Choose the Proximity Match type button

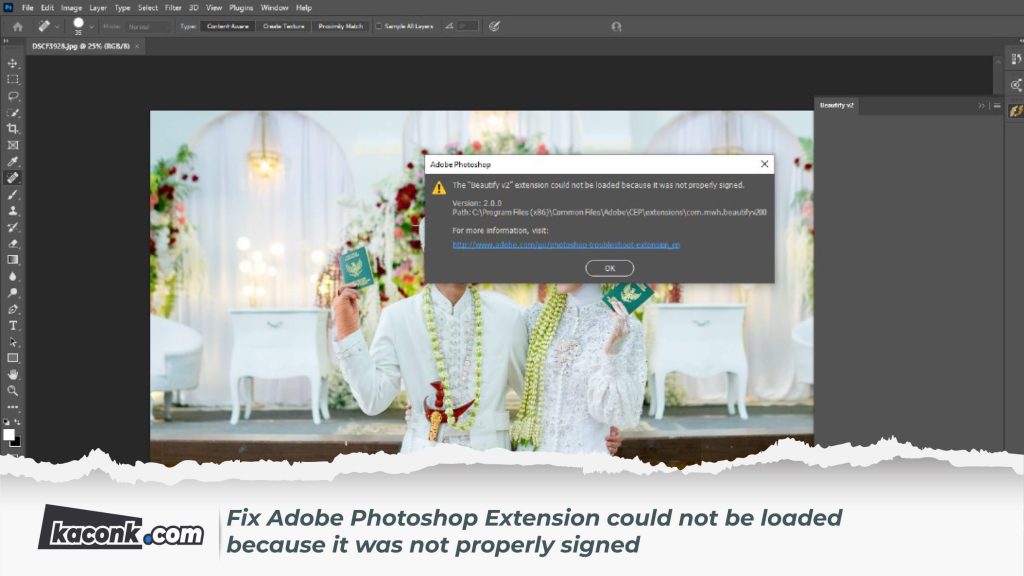(340, 27)
